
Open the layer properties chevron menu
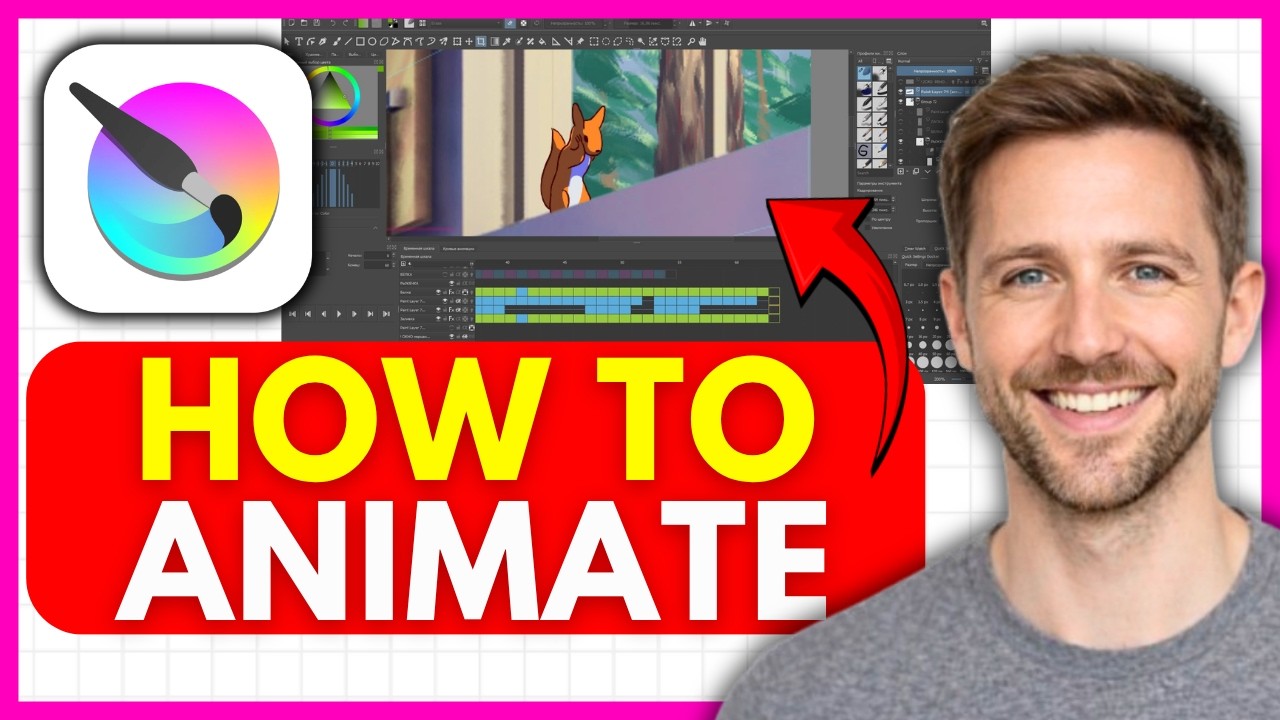tap(927, 171)
